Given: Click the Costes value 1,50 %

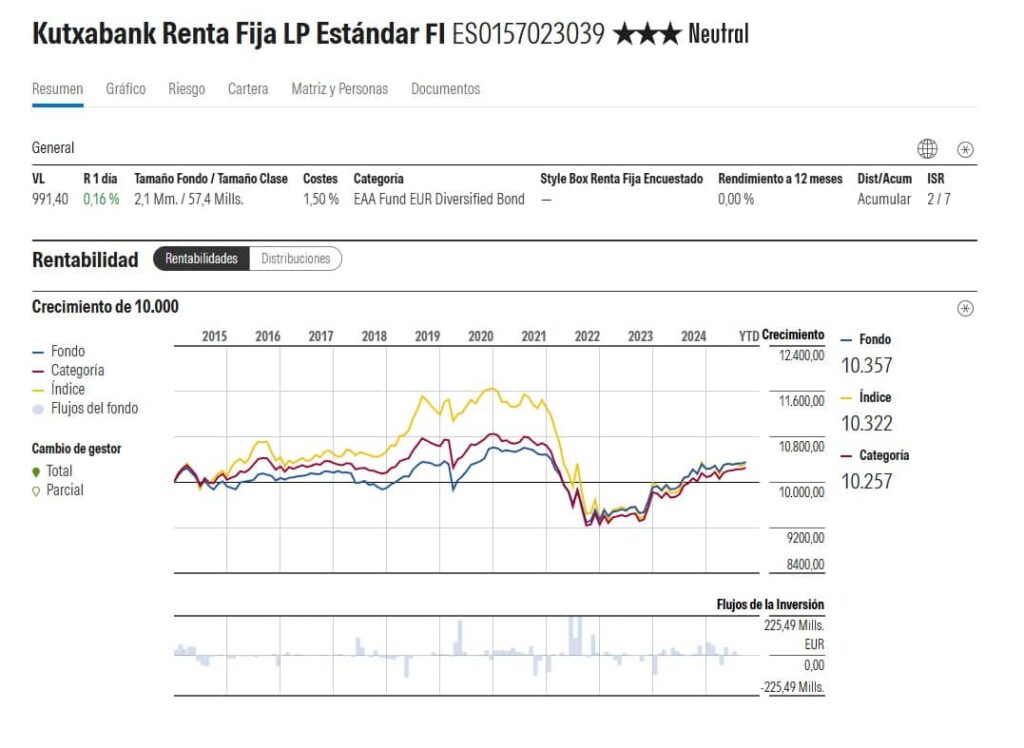Looking at the screenshot, I should coord(321,199).
